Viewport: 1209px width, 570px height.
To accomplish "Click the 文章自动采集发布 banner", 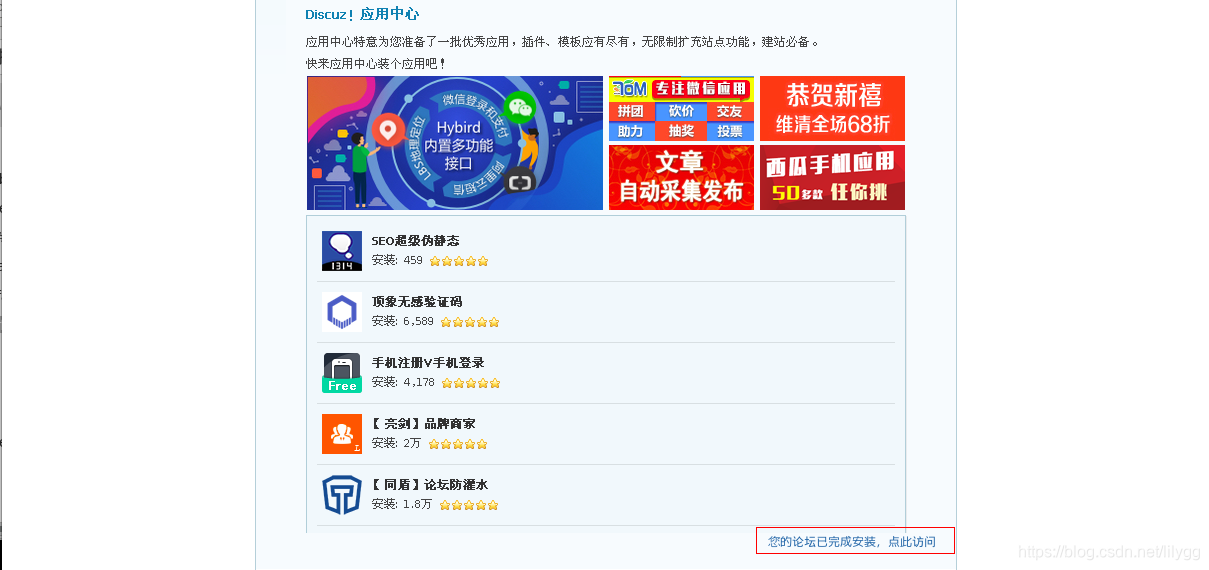I will click(681, 177).
